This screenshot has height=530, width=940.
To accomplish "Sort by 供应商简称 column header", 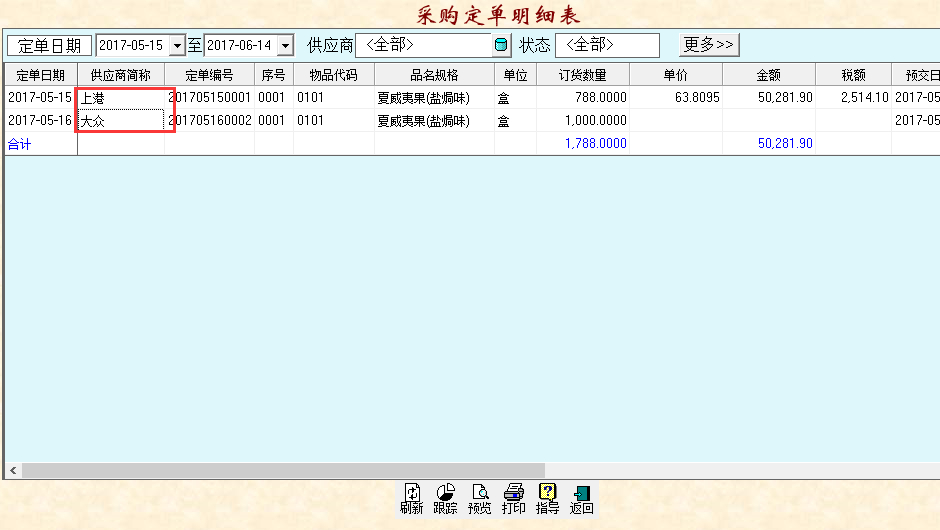I will point(121,75).
